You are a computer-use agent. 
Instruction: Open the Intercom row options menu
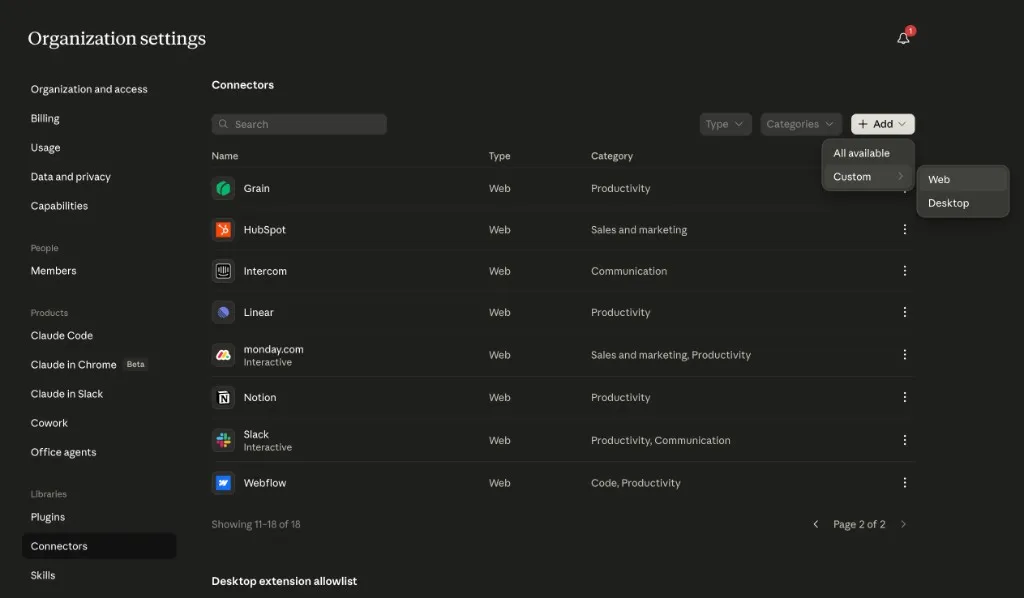(904, 271)
